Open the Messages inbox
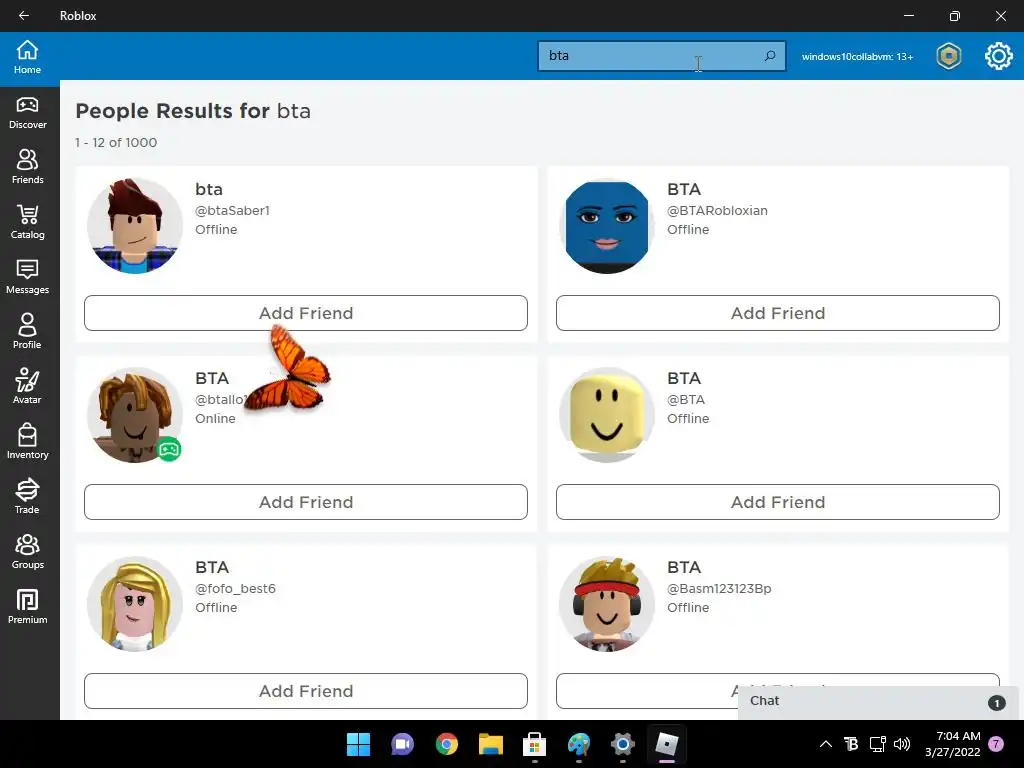This screenshot has width=1024, height=768. pos(27,278)
